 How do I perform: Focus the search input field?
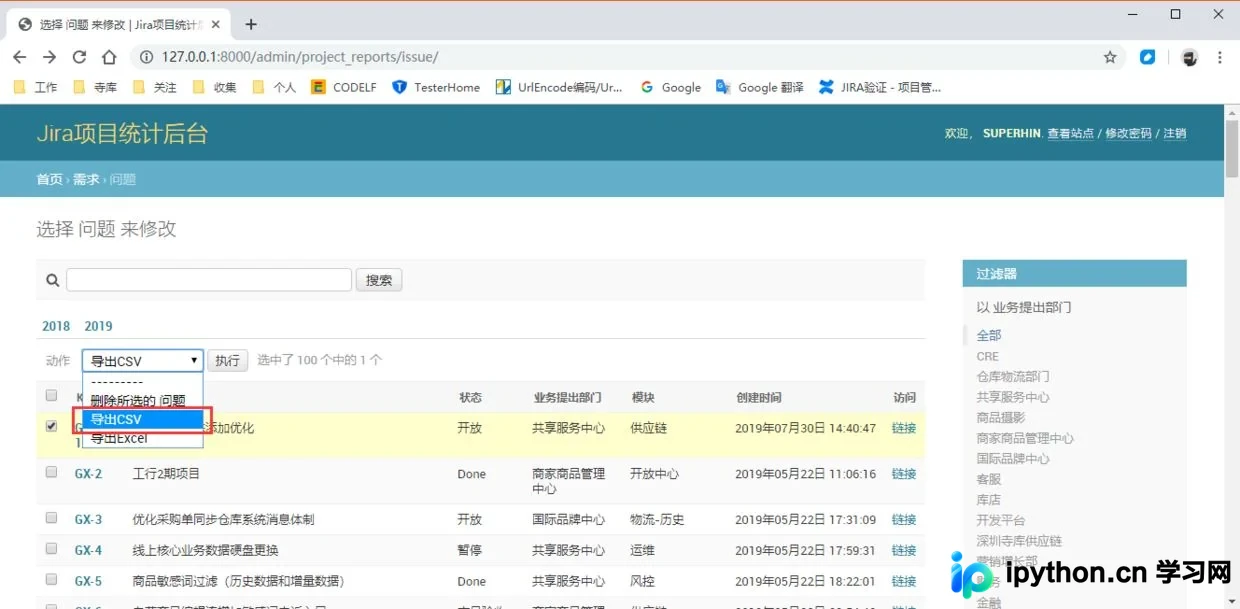tap(209, 280)
